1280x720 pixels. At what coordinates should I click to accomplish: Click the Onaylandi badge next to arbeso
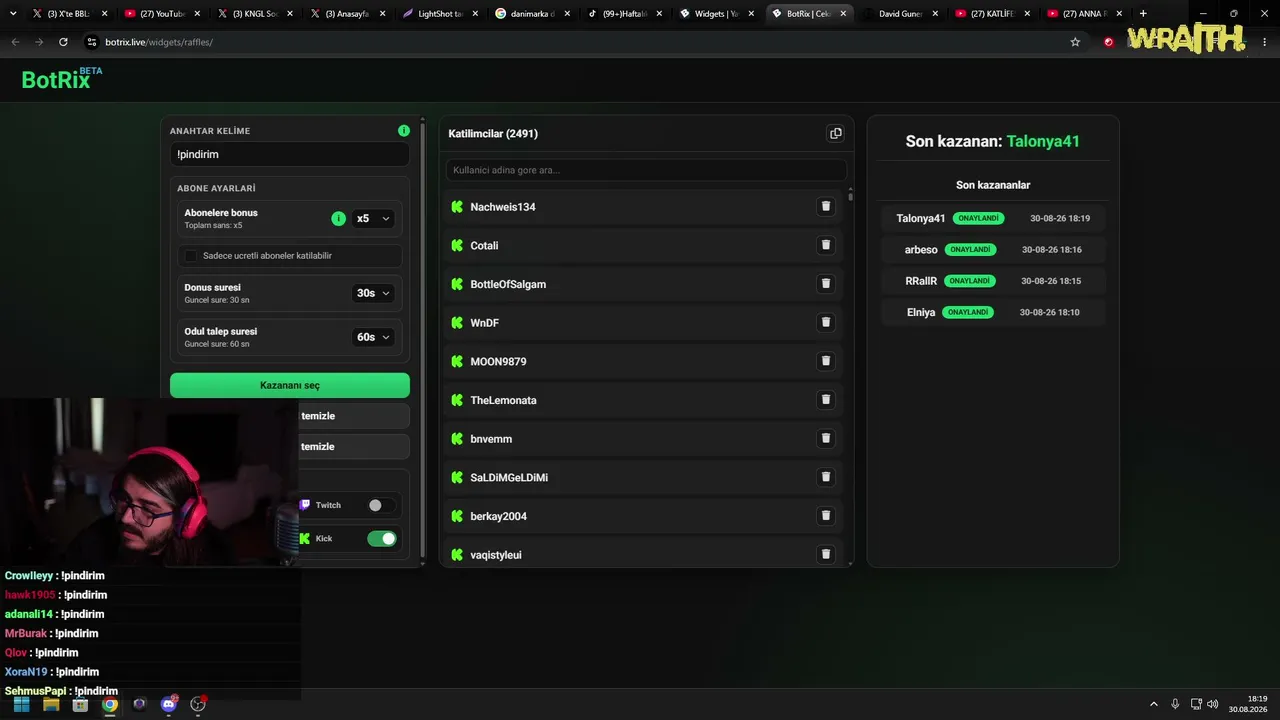[970, 249]
